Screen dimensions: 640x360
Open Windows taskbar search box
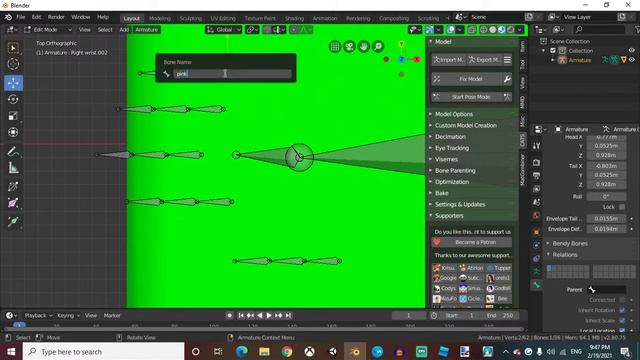(103, 351)
